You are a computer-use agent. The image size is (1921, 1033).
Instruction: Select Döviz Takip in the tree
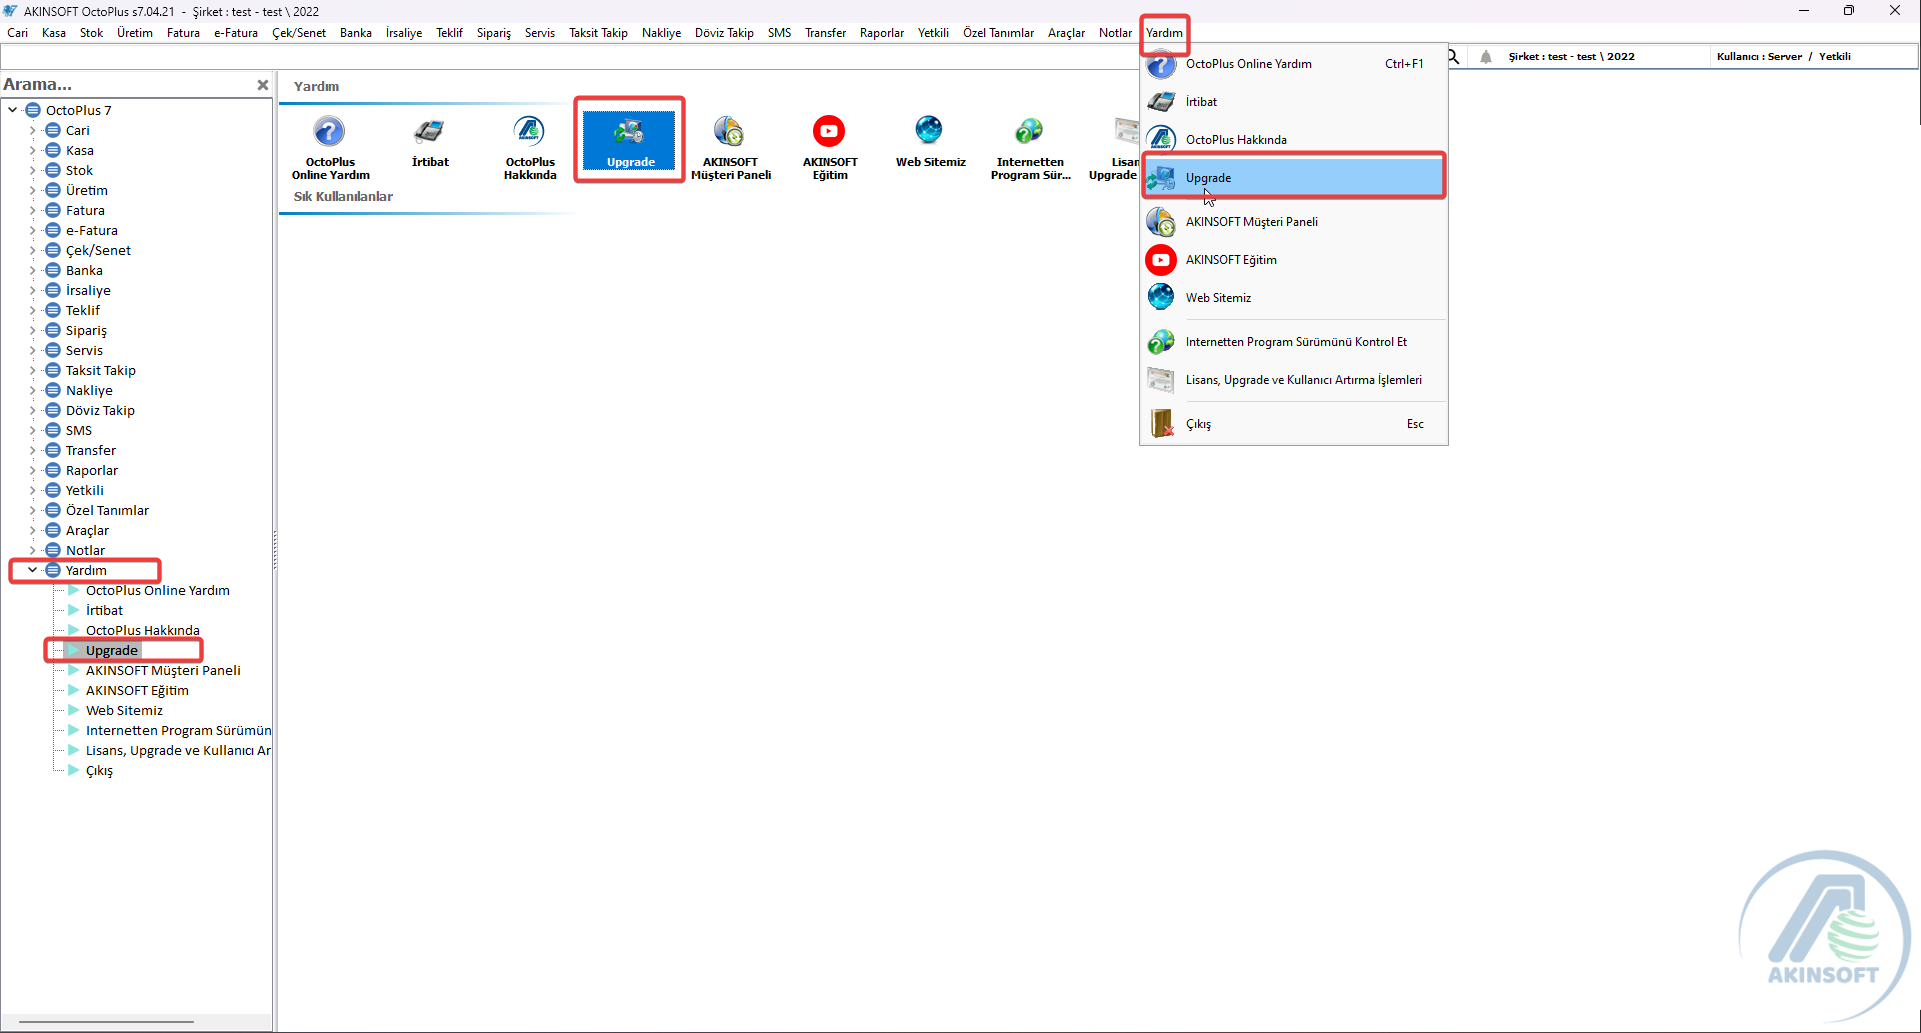(100, 410)
